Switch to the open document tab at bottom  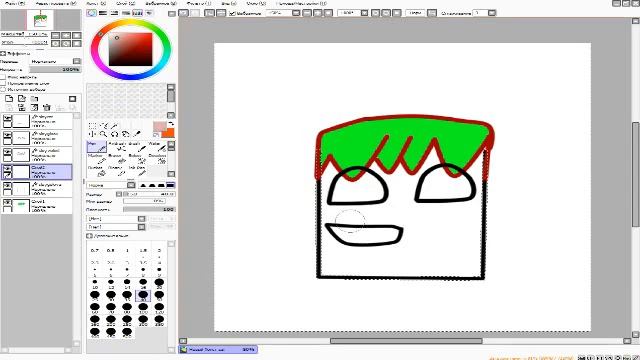coord(218,349)
